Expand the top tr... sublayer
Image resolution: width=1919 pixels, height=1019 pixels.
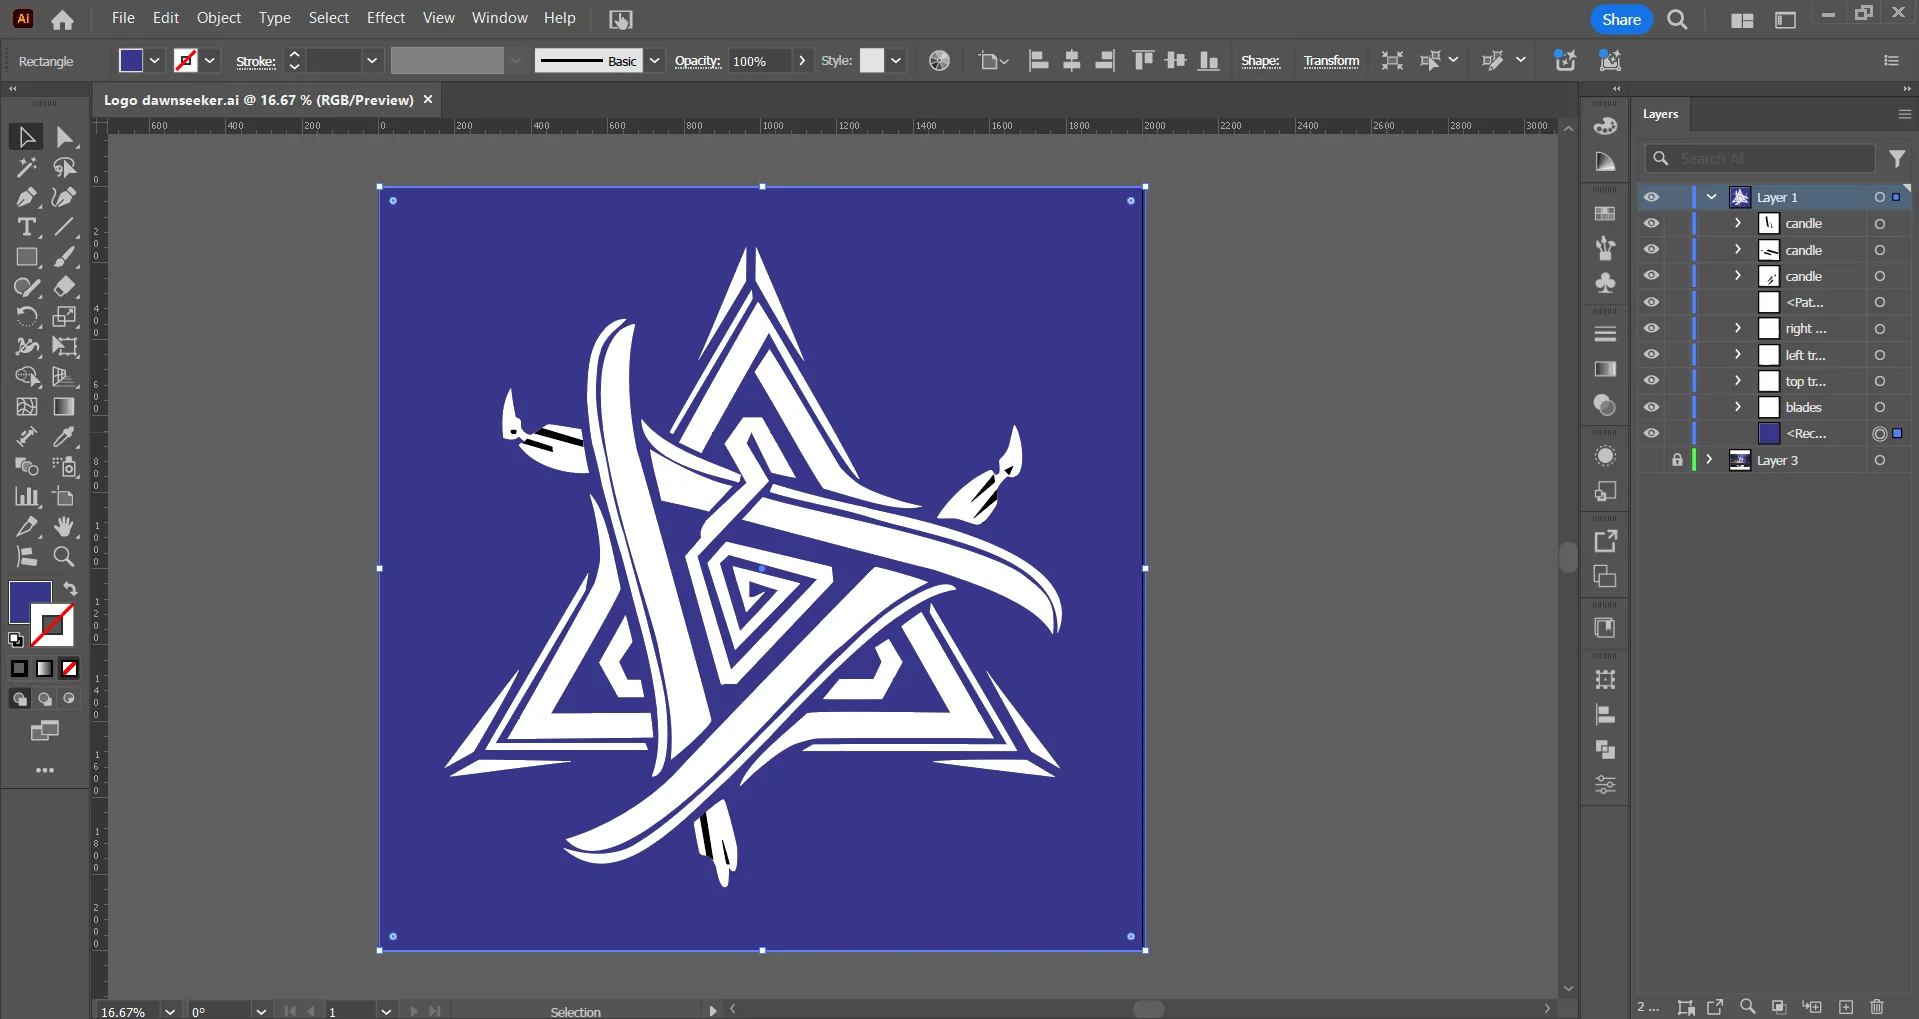pos(1738,381)
